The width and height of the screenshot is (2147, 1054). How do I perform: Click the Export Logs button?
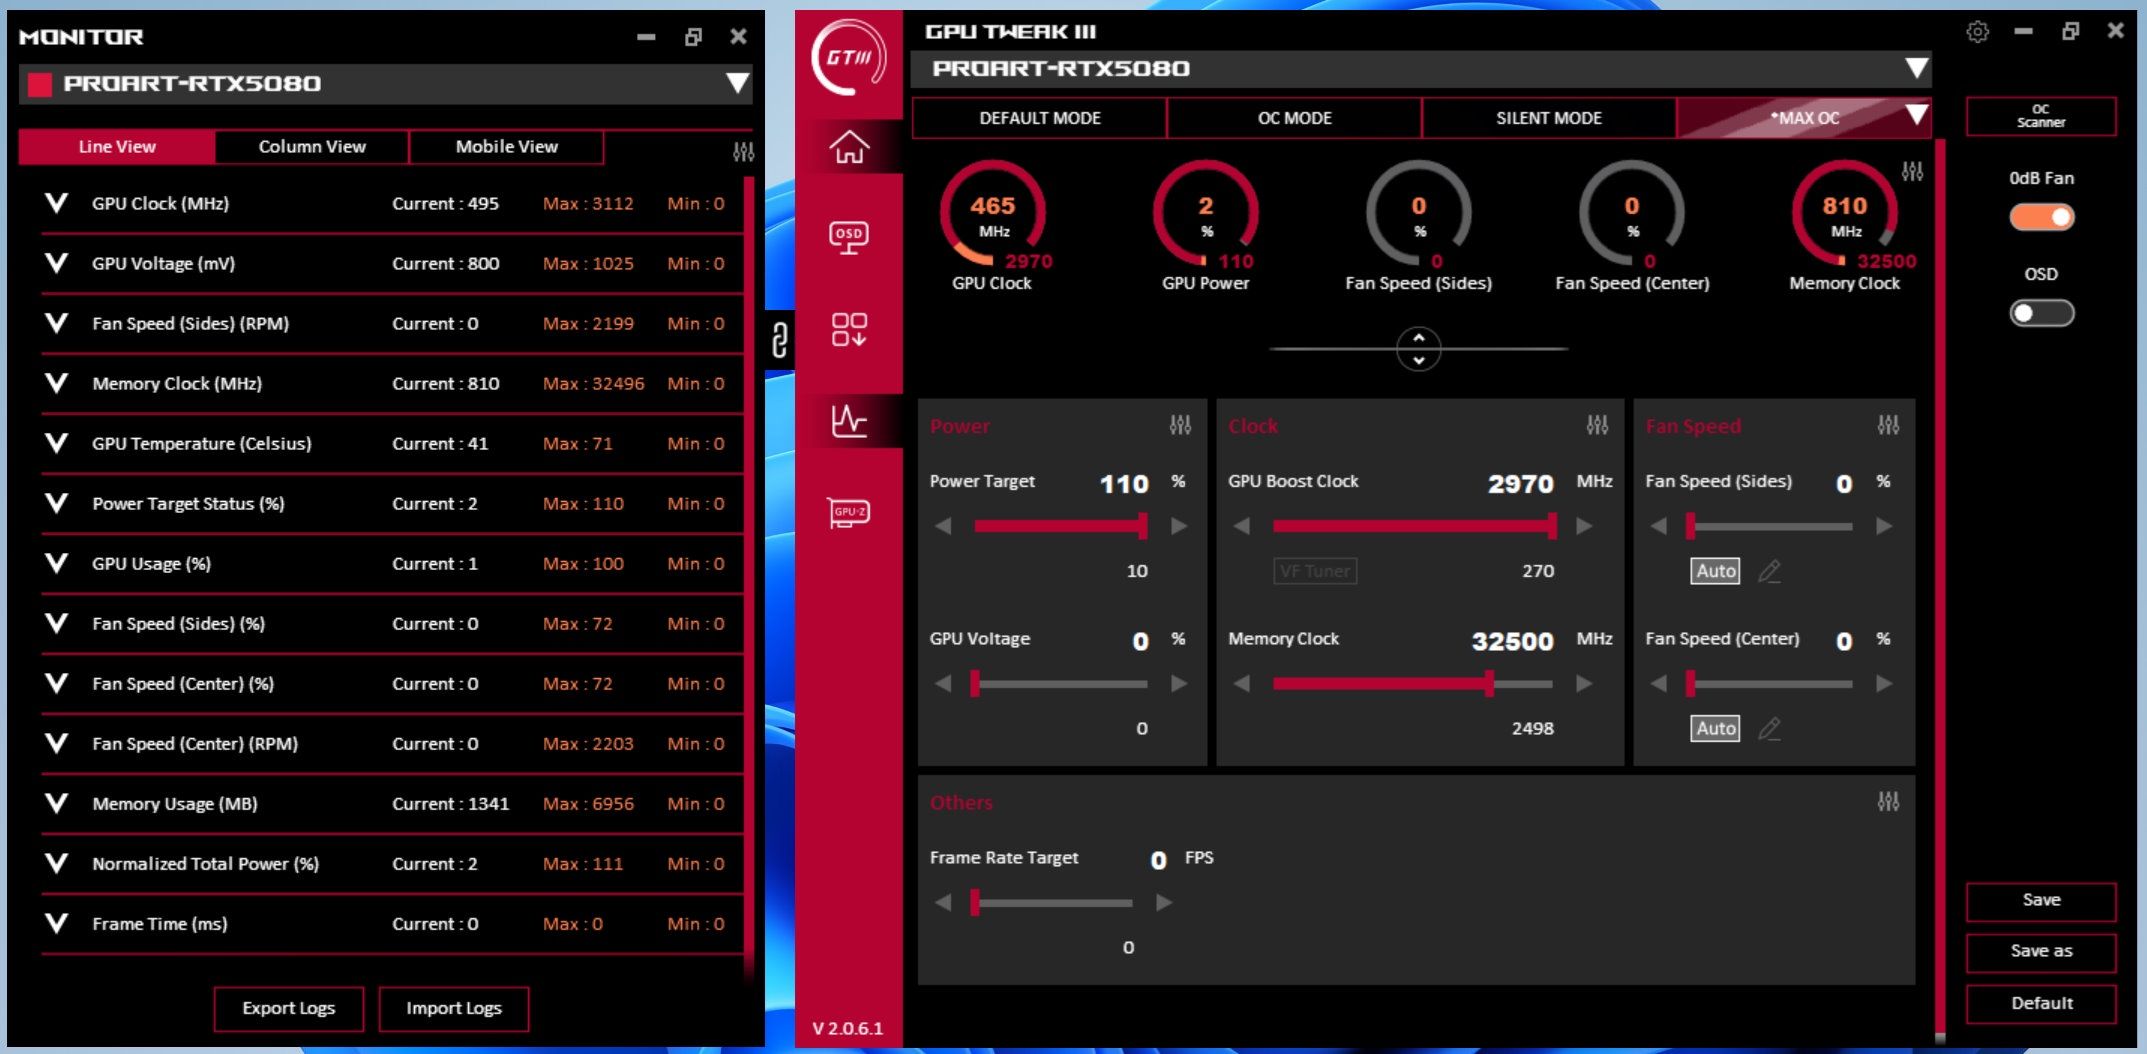(x=289, y=1008)
